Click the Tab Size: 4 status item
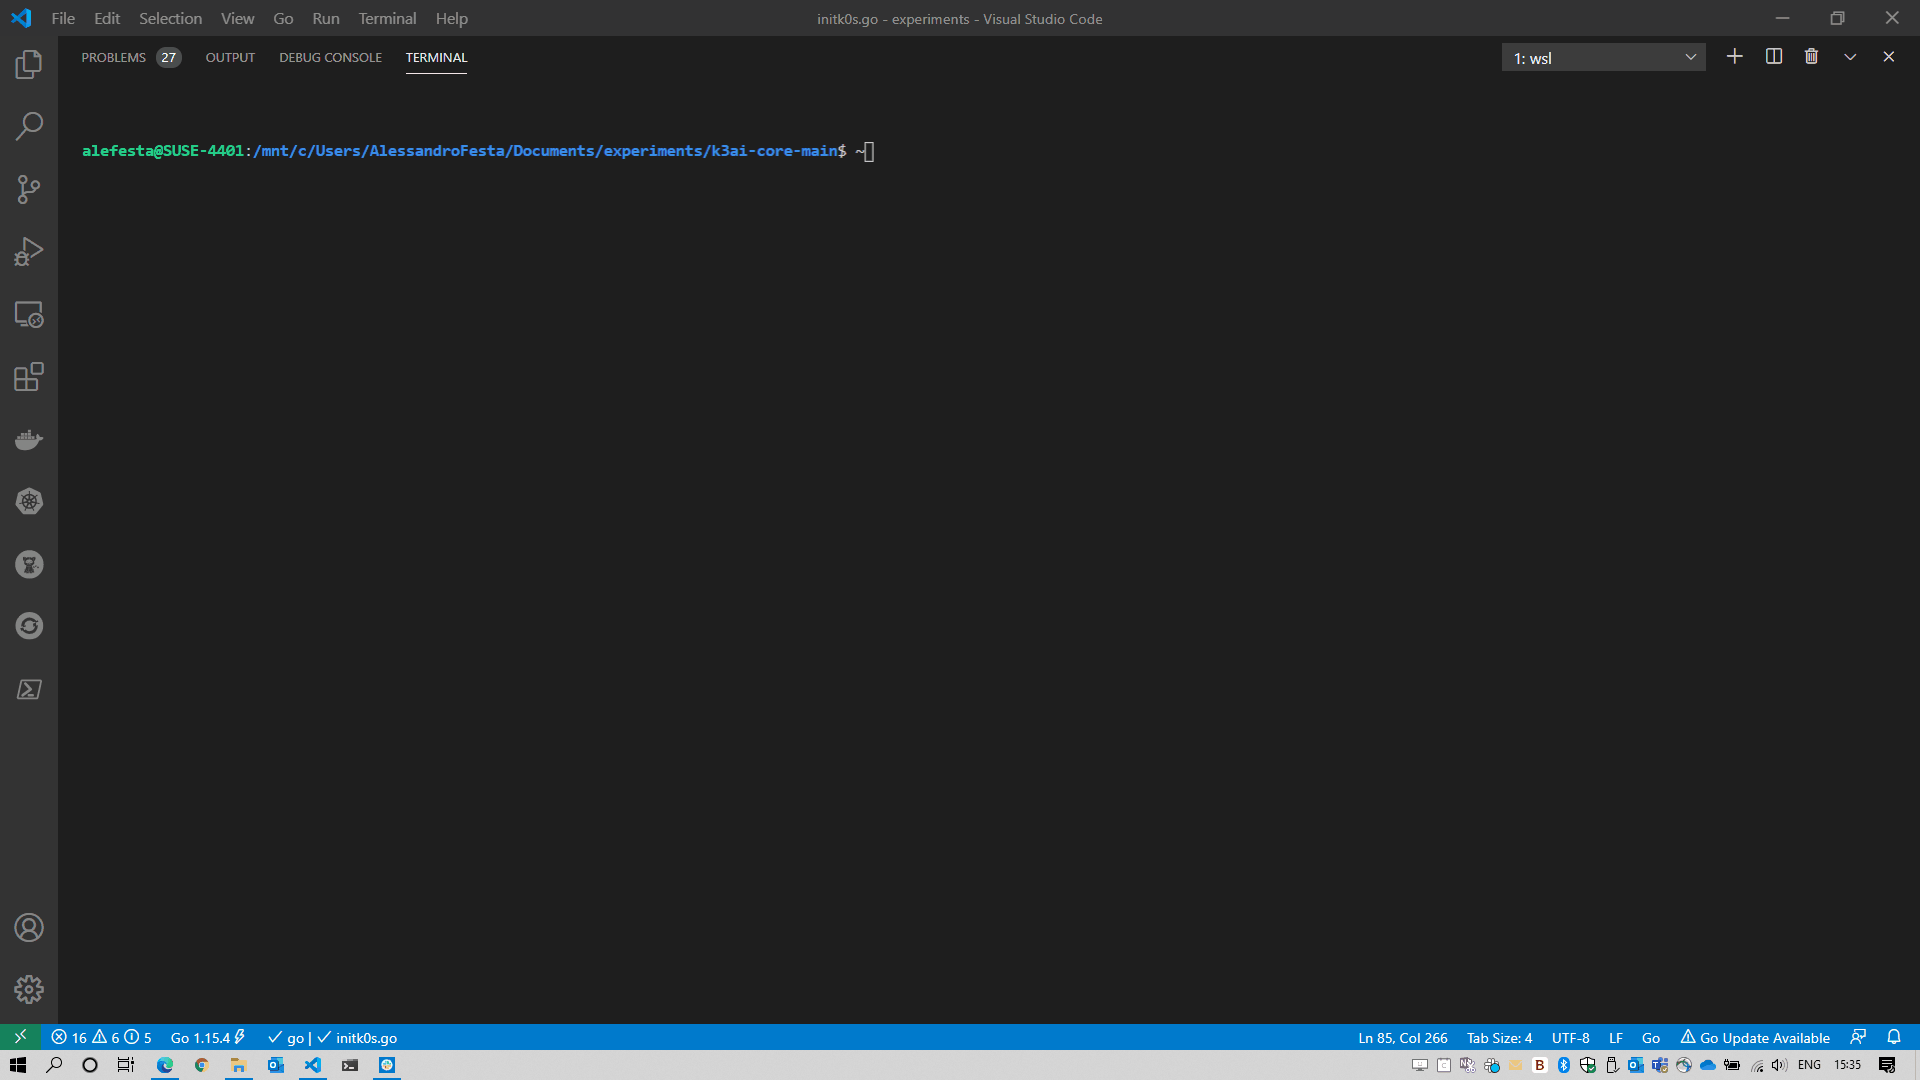This screenshot has width=1920, height=1080. (1499, 1038)
